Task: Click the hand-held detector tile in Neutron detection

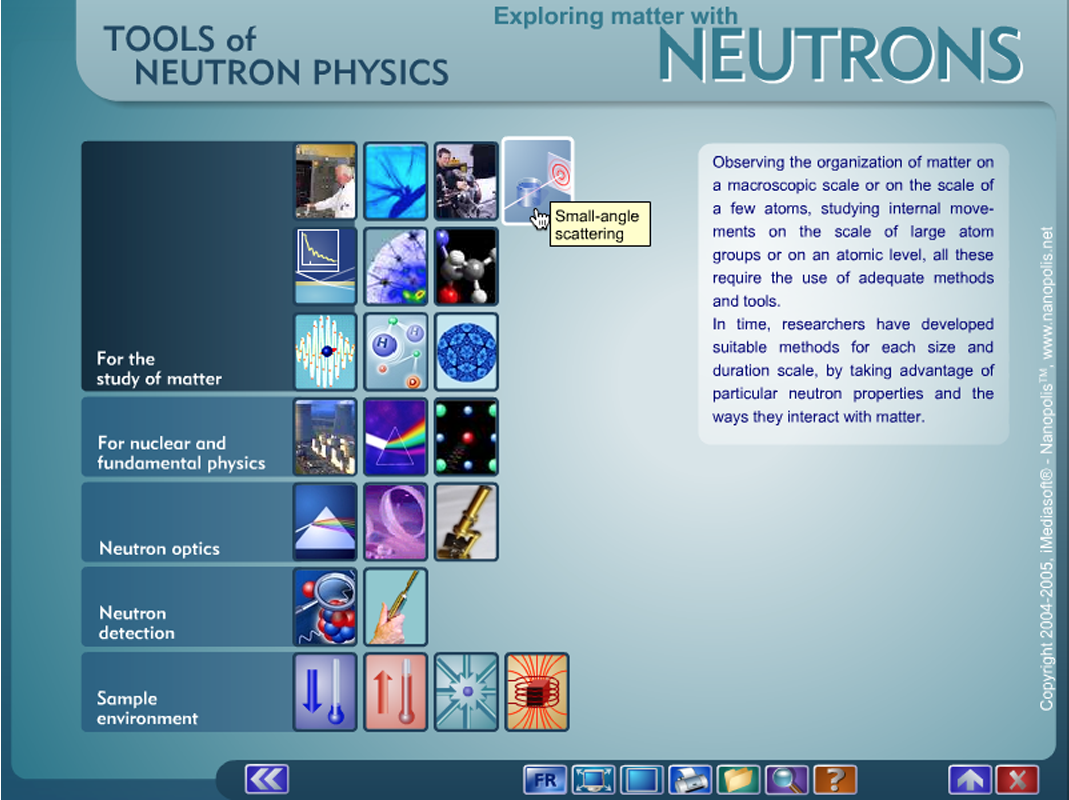Action: tap(395, 607)
